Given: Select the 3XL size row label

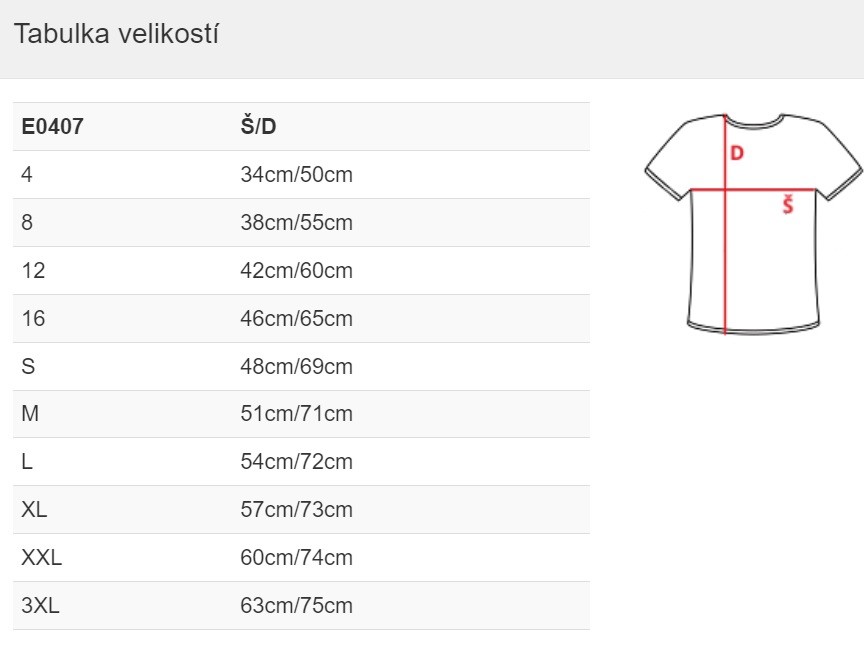Looking at the screenshot, I should (x=40, y=605).
